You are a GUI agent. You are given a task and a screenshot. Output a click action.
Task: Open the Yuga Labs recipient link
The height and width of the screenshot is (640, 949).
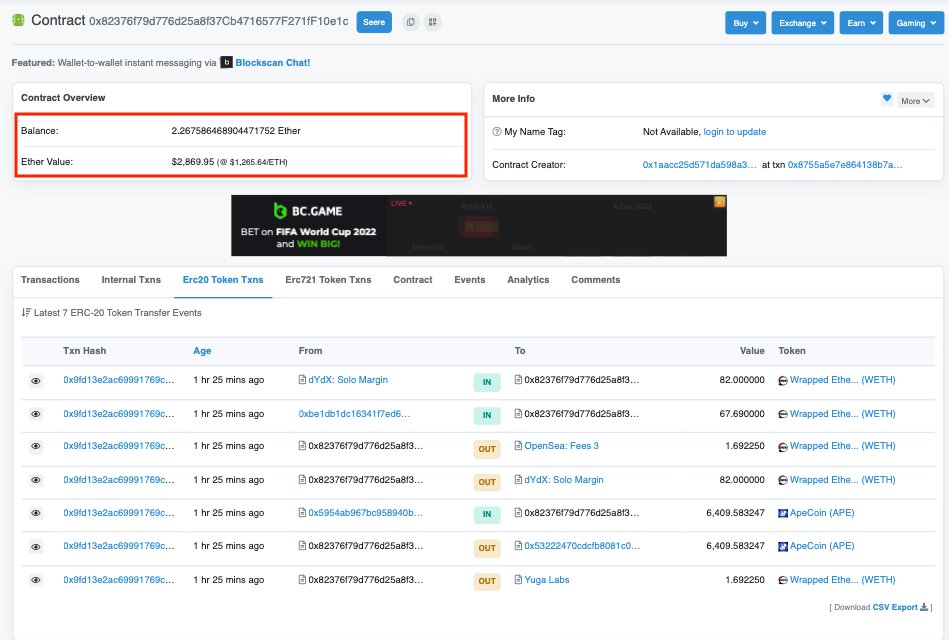(x=547, y=579)
